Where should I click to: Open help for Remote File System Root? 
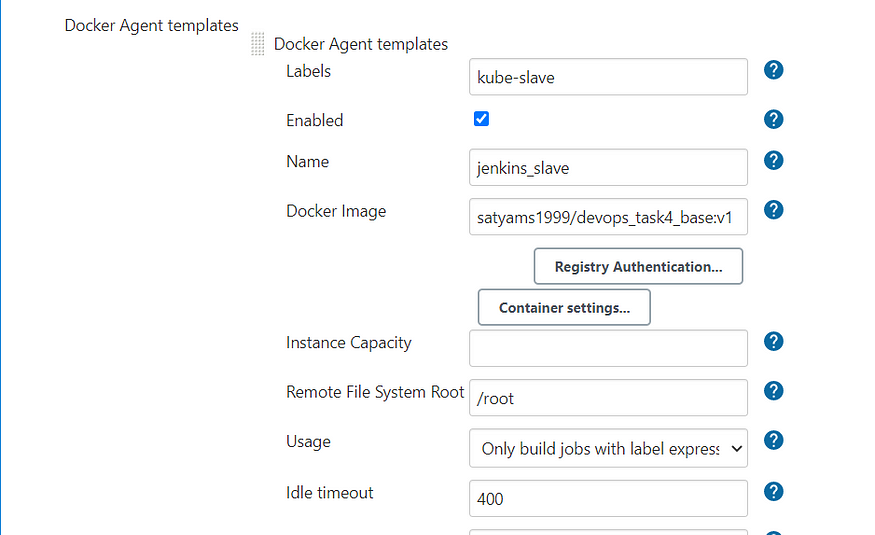[773, 391]
